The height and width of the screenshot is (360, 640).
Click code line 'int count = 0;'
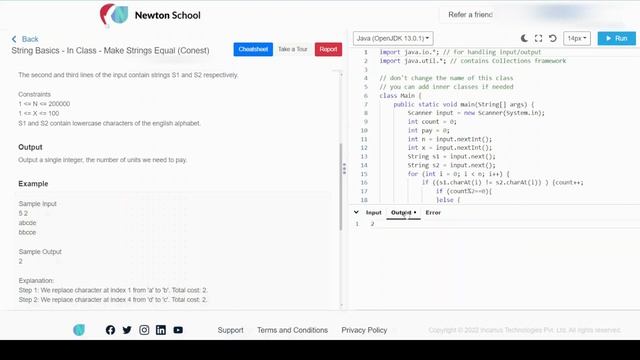pyautogui.click(x=432, y=122)
